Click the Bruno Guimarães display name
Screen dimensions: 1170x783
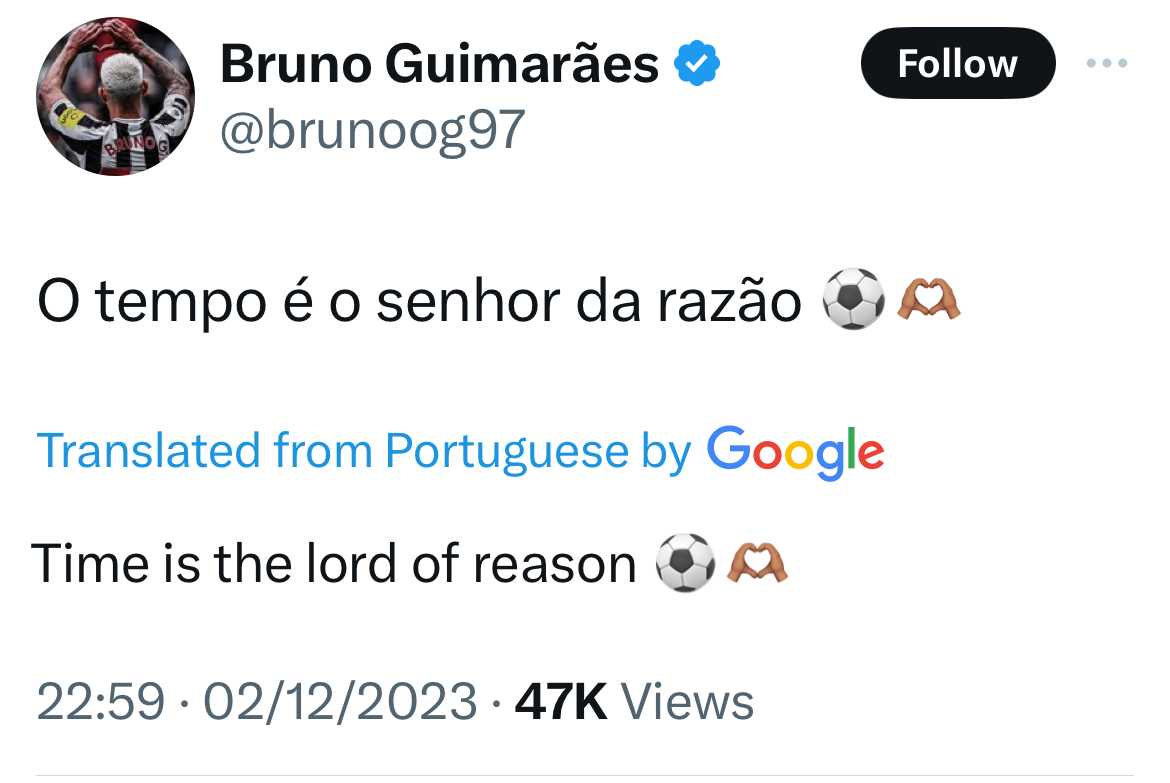[x=439, y=64]
